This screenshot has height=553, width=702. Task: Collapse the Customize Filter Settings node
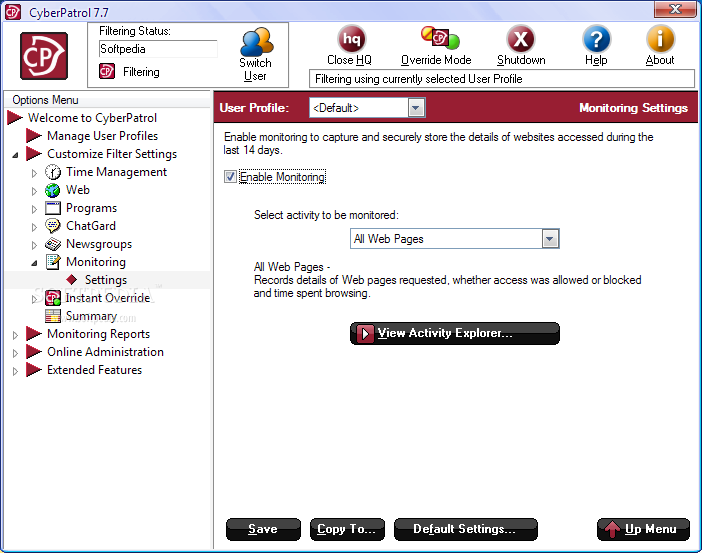15,155
